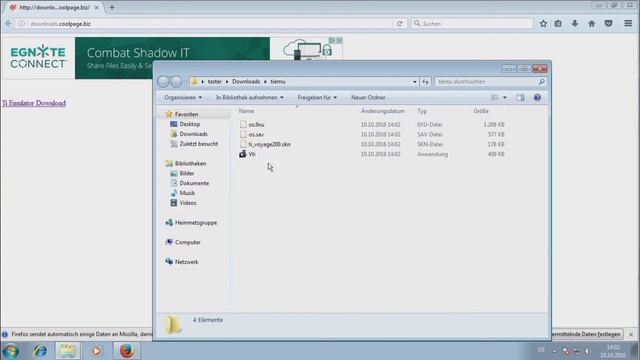Select the coolpage.biz browser tab

click(x=54, y=7)
